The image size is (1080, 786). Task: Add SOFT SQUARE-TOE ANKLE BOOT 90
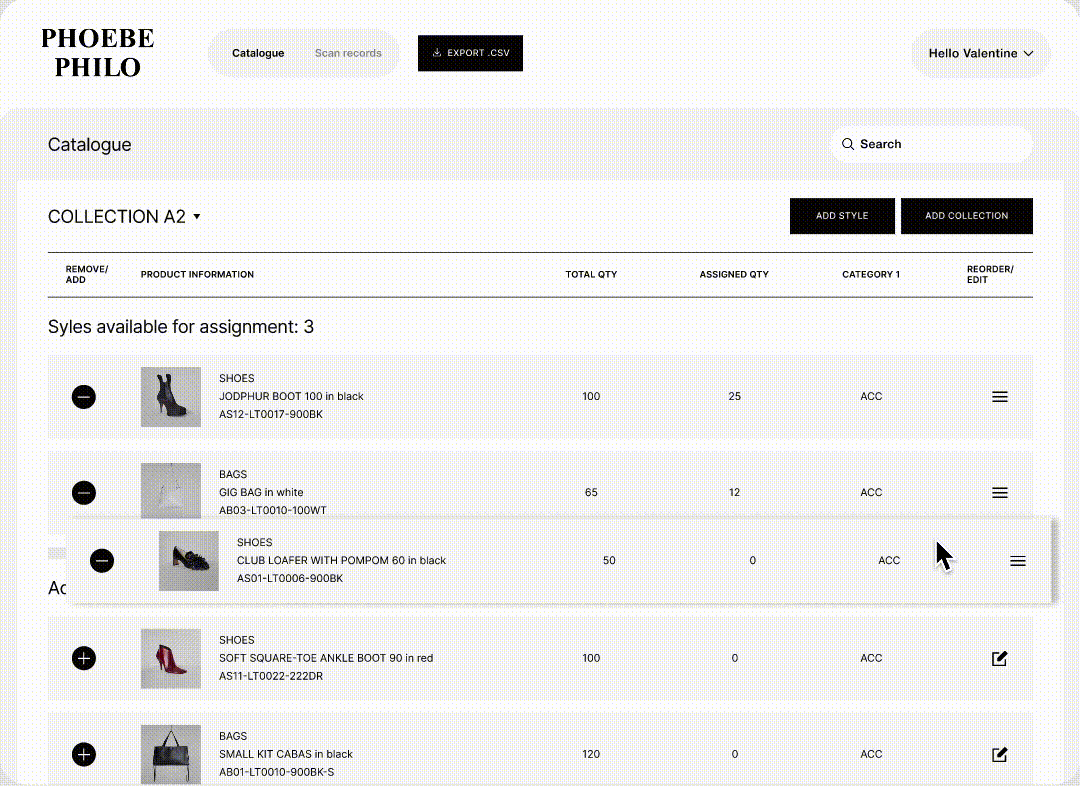click(84, 658)
